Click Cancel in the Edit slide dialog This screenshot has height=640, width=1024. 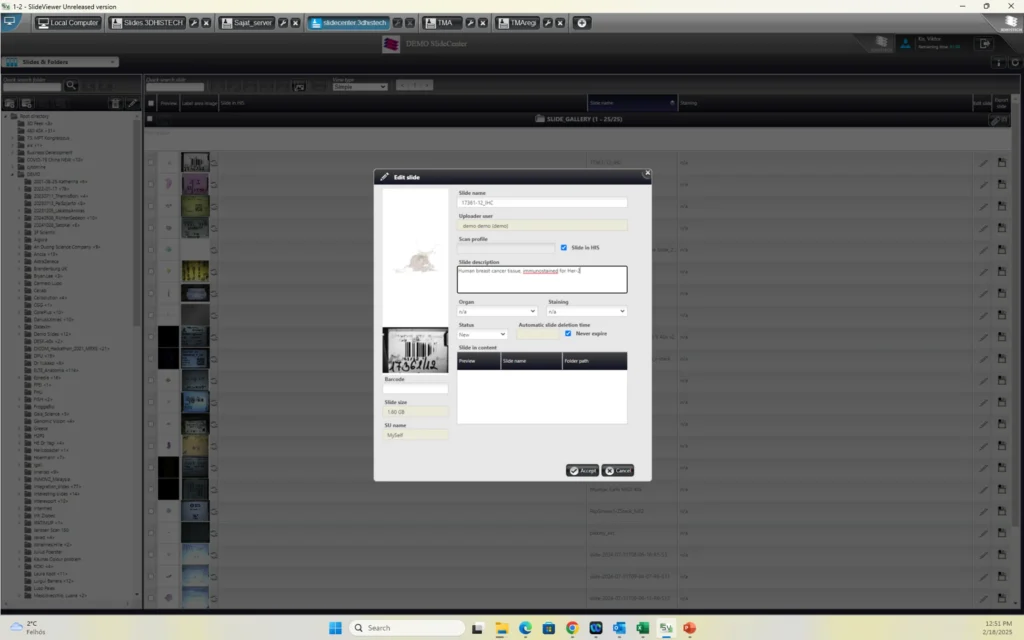[x=618, y=470]
